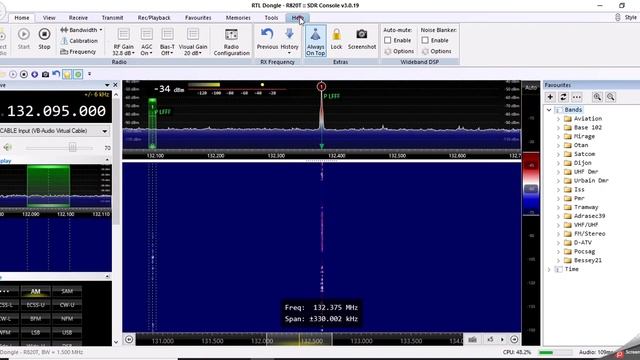The image size is (640, 360).
Task: Select LSB demodulation mode
Action: click(36, 332)
